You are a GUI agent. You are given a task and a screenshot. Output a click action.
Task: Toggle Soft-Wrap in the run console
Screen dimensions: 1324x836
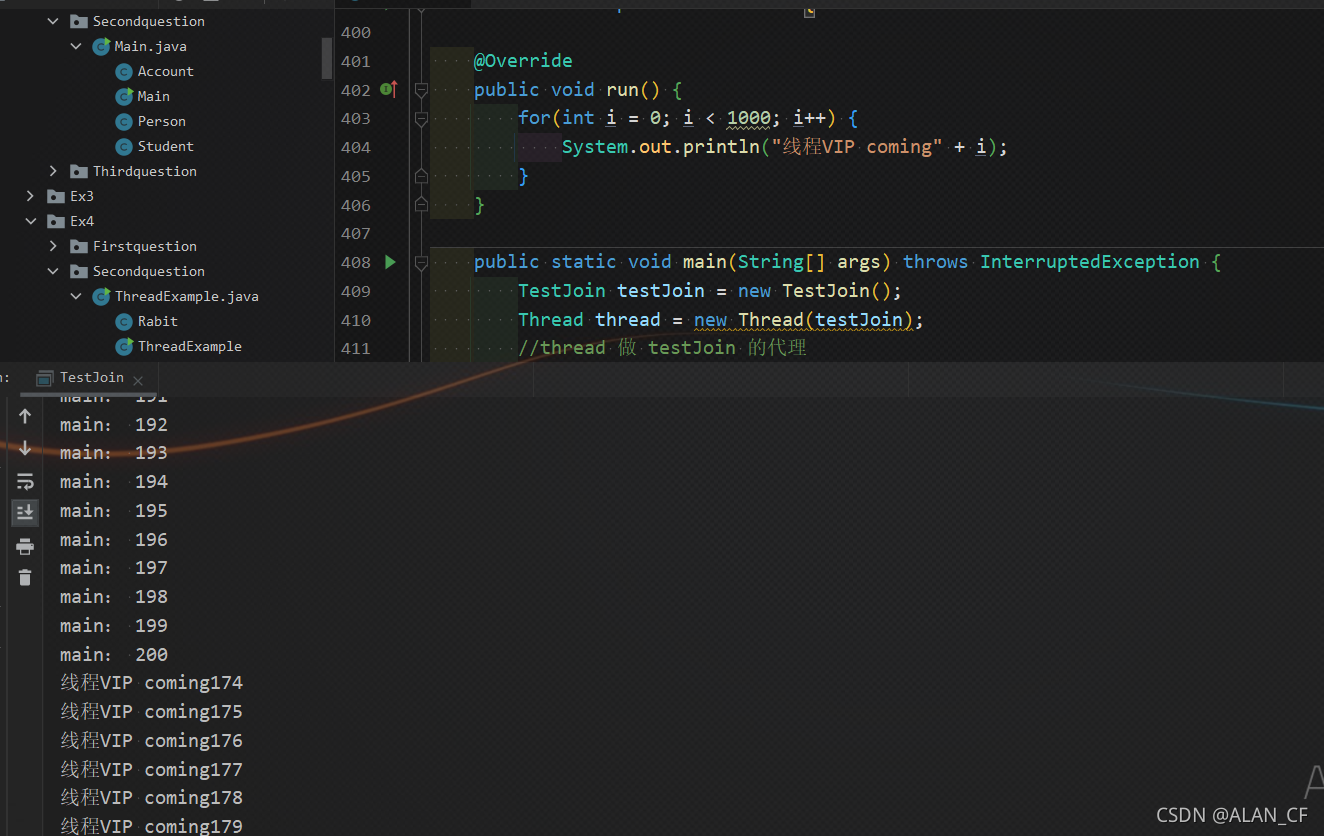(x=25, y=481)
